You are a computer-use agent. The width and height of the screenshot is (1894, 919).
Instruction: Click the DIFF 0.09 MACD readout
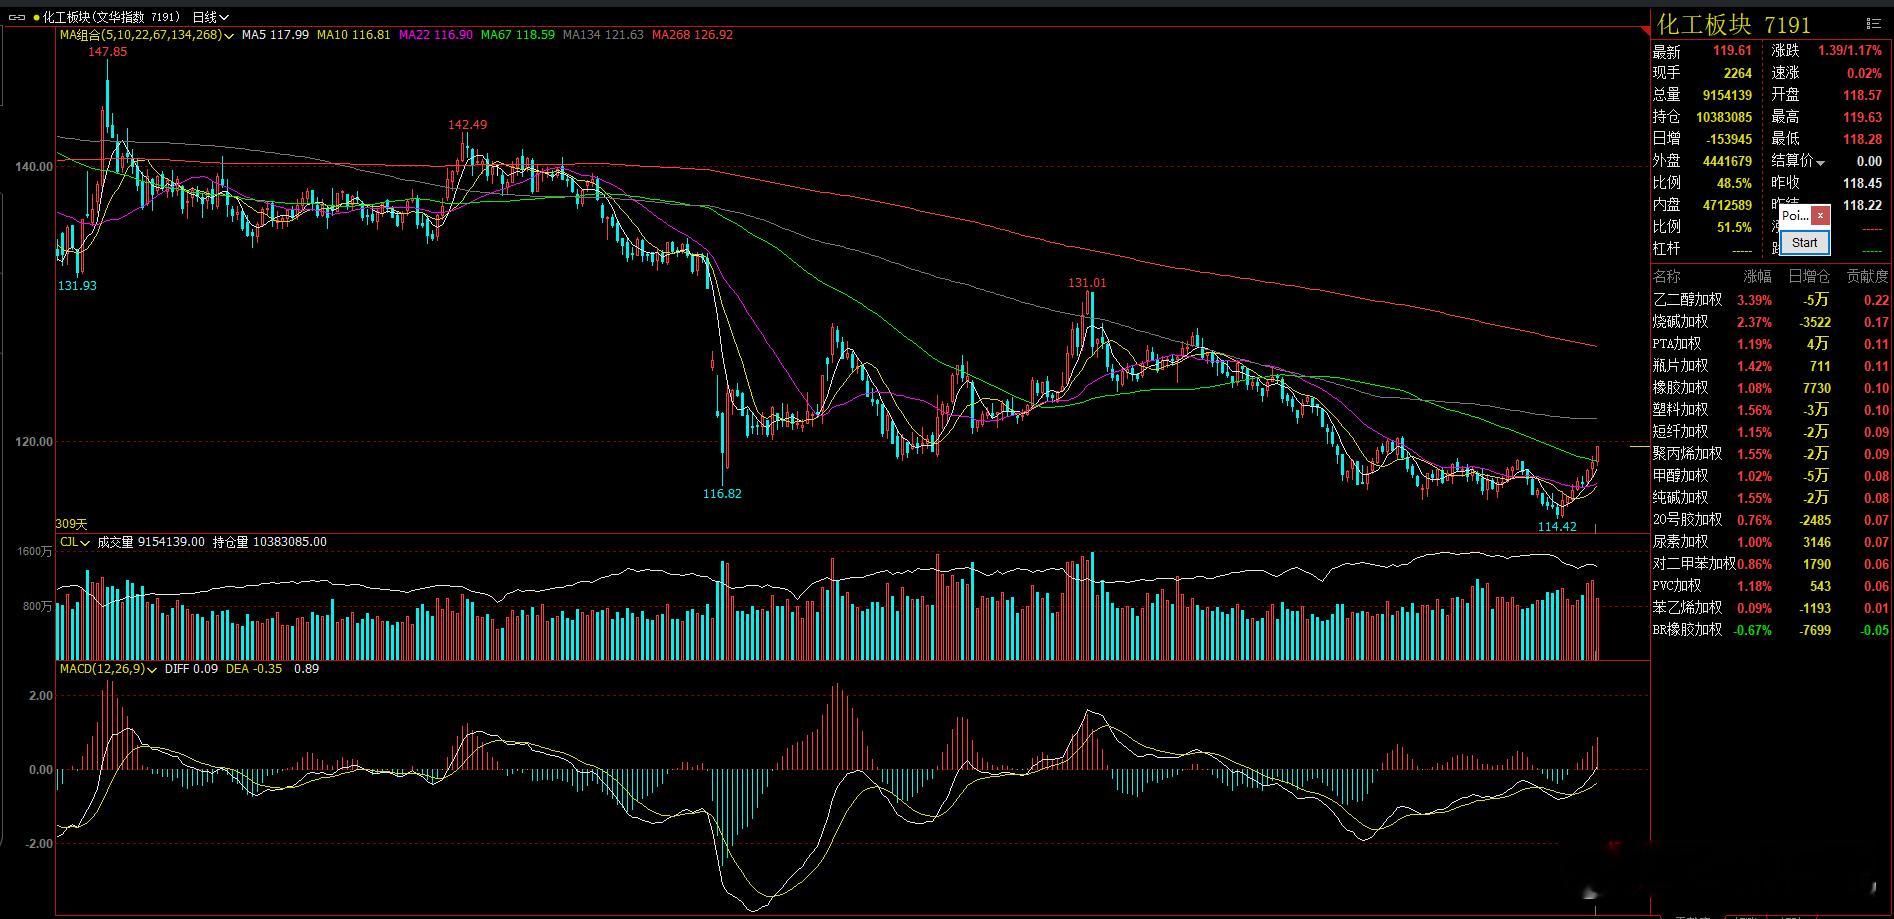click(191, 669)
